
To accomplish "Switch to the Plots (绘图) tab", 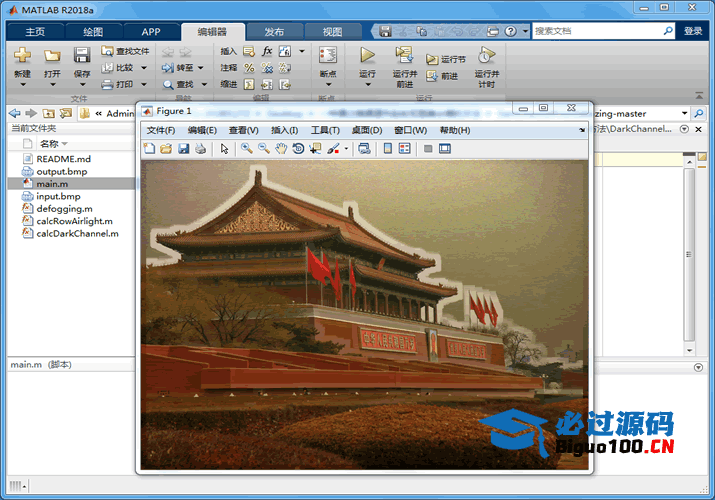I will click(93, 32).
